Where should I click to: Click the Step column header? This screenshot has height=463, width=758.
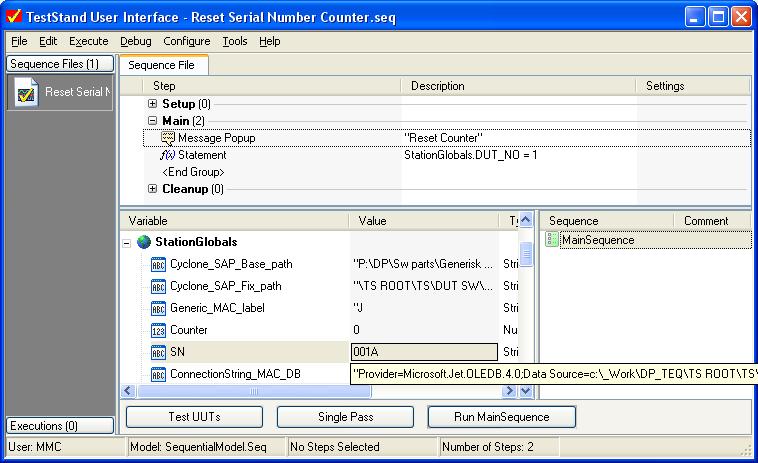(x=272, y=86)
